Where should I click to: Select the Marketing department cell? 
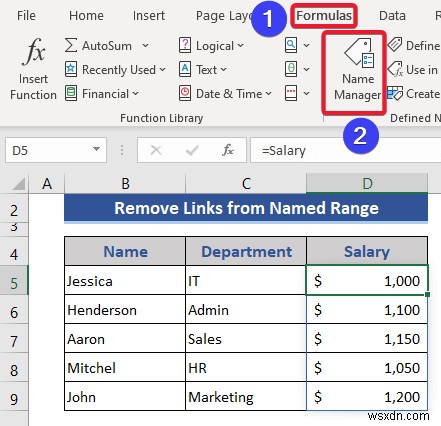246,396
